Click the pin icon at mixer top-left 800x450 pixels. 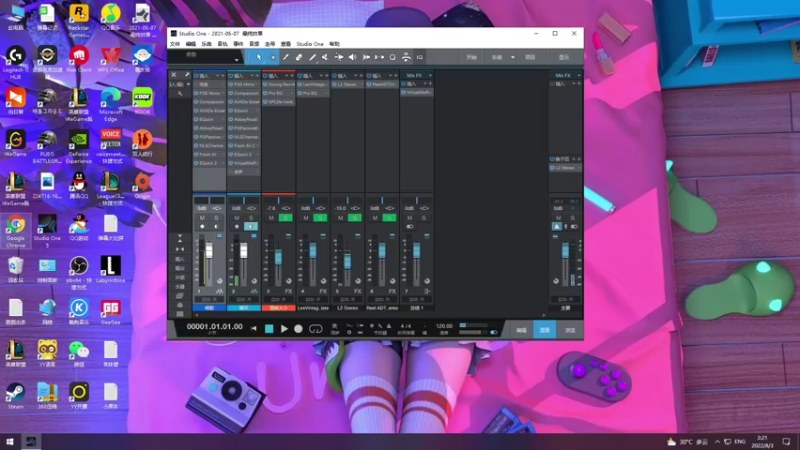187,74
